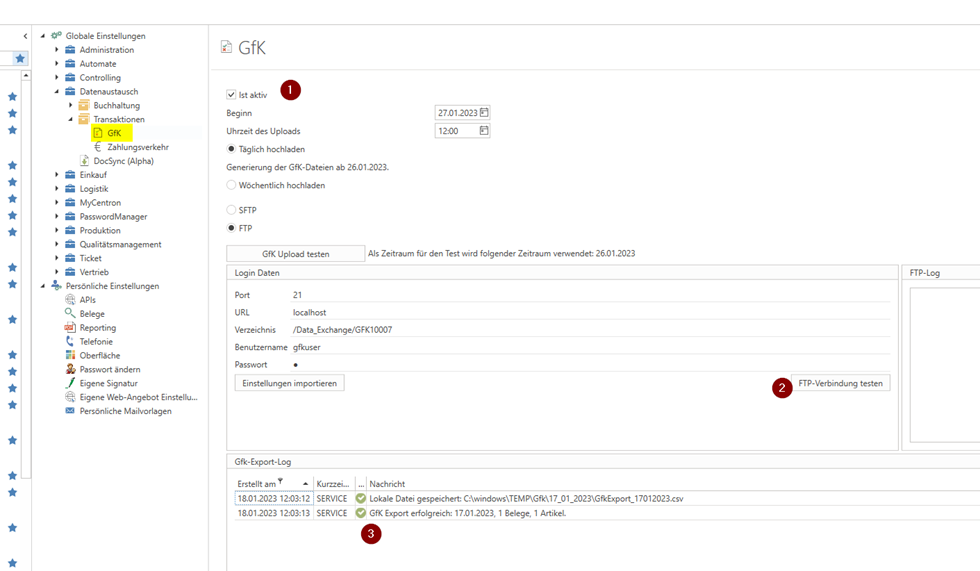Click the APIs icon under Persönliche Einstellungen
Screen dimensions: 980x571
coord(70,300)
